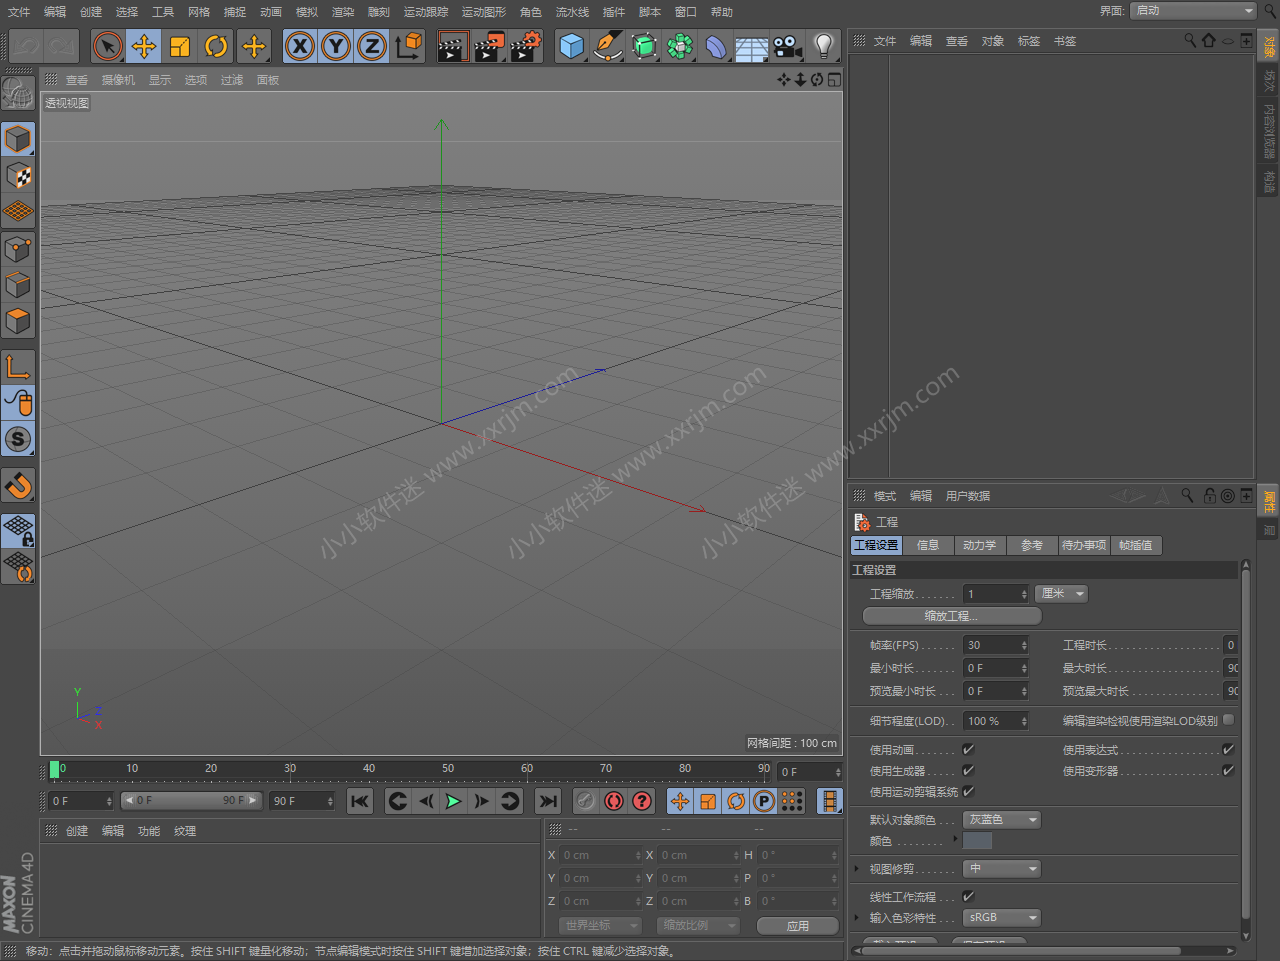Viewport: 1280px width, 961px height.
Task: Select edges mode in left toolbar
Action: tap(18, 285)
